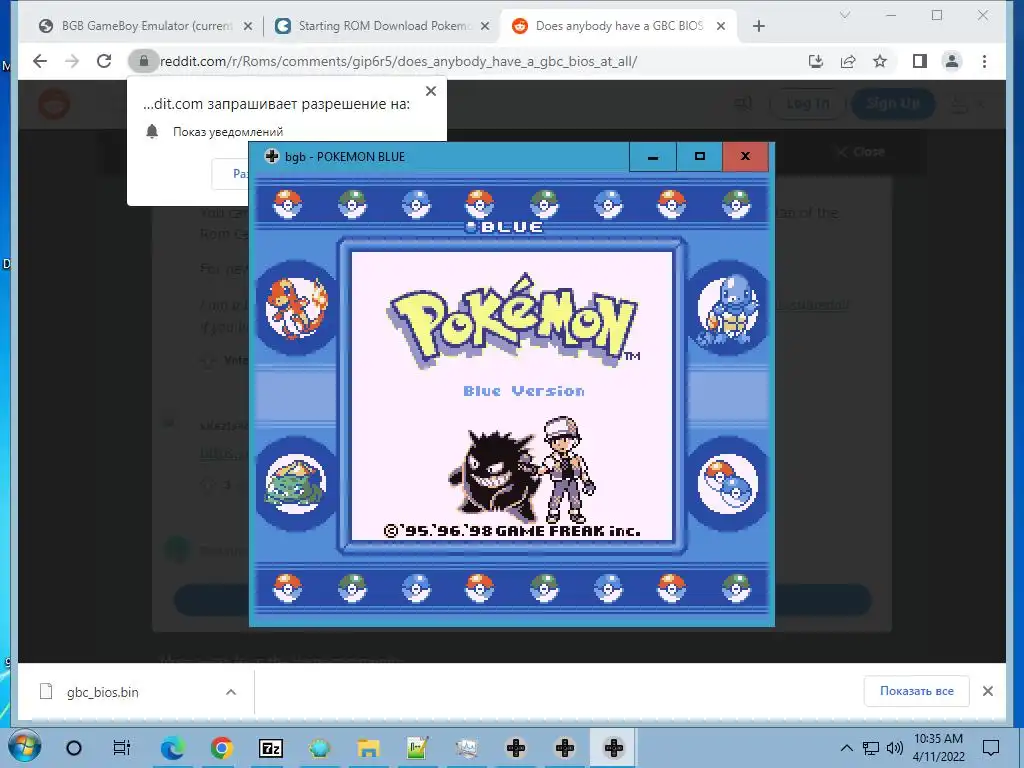This screenshot has width=1024, height=768.
Task: Close the Reddit post overlay
Action: coord(861,152)
